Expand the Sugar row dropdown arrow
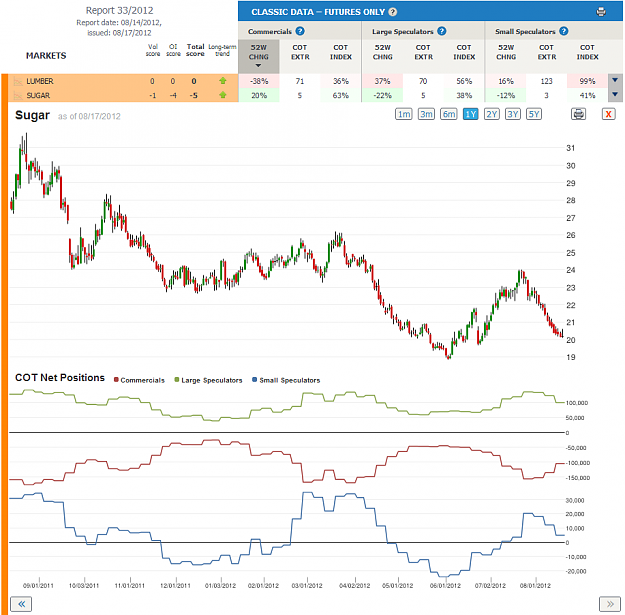 (615, 95)
